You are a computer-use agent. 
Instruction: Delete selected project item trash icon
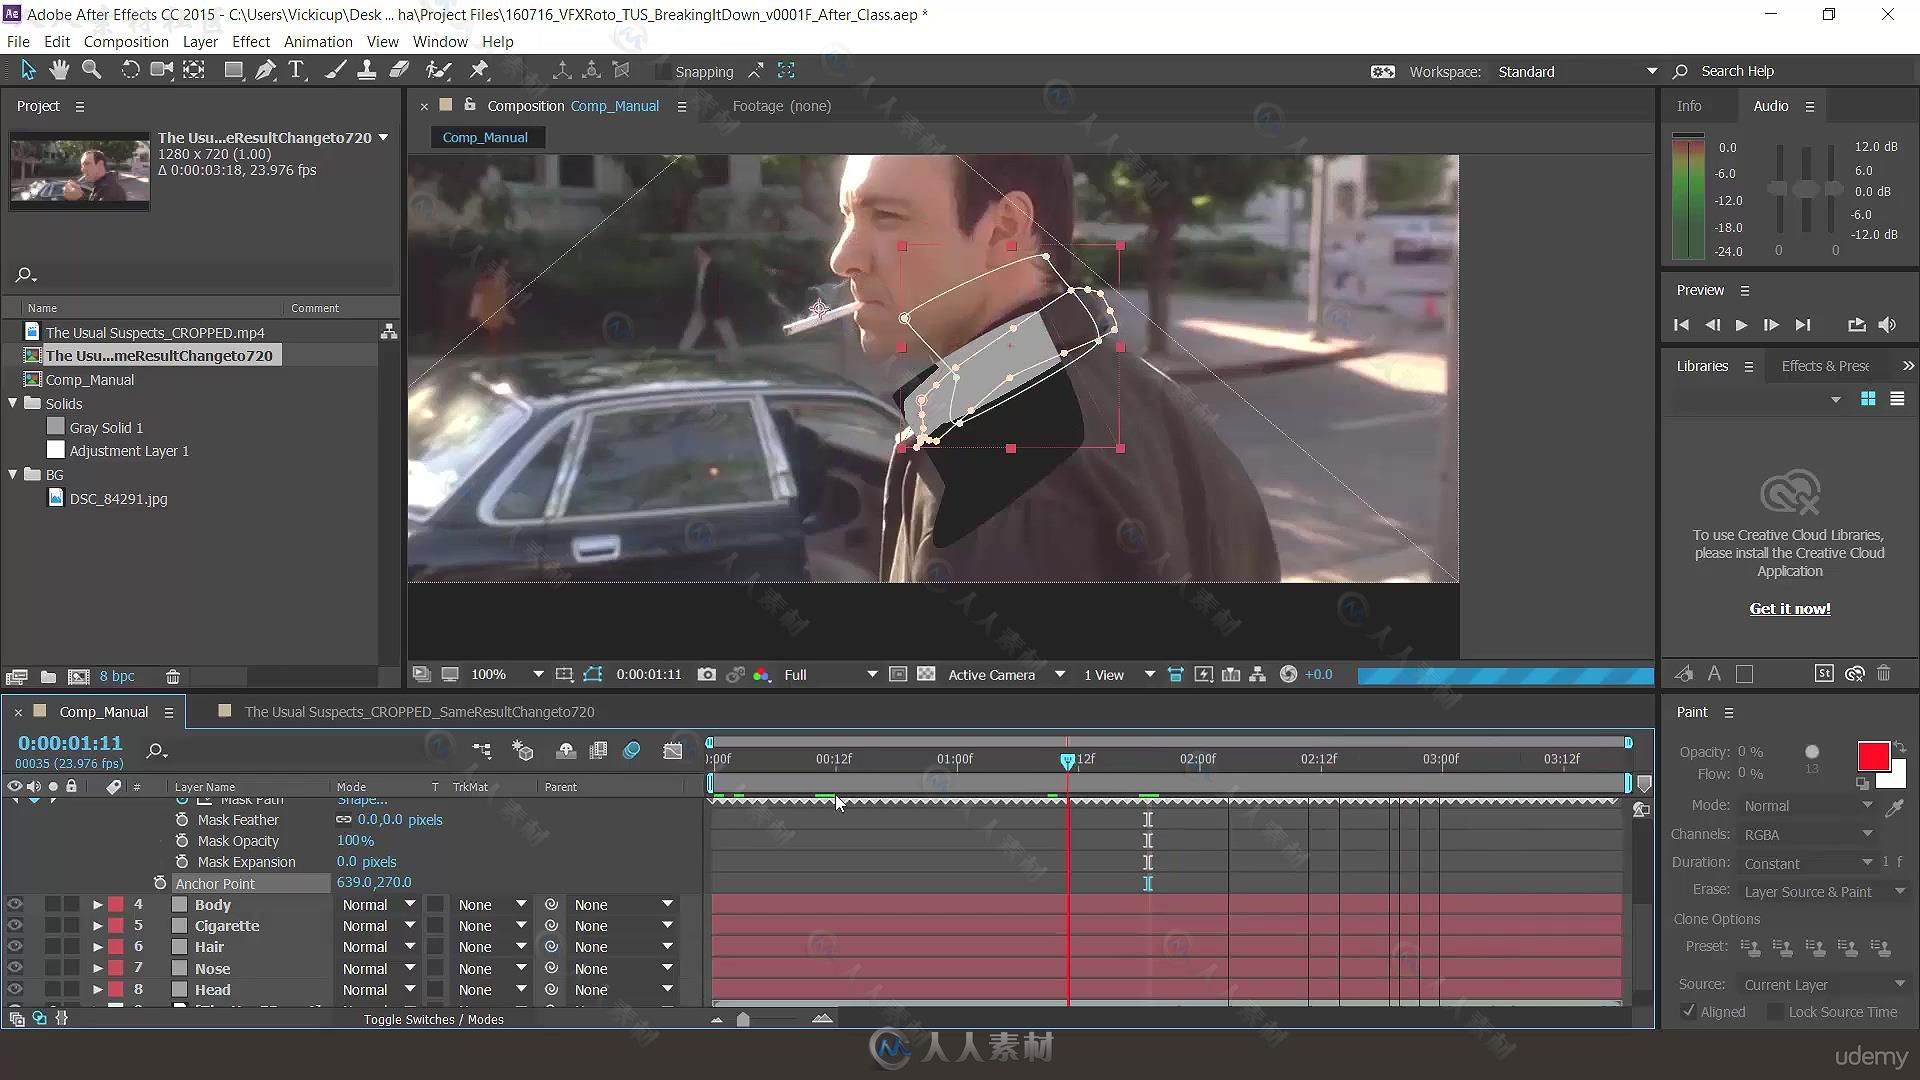click(173, 677)
